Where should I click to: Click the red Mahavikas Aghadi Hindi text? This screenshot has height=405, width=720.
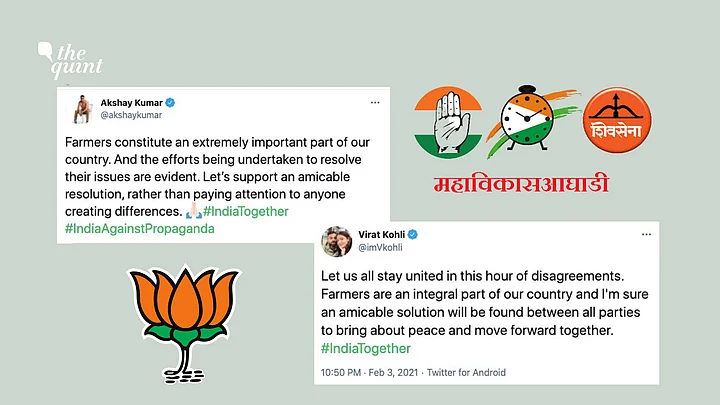tap(521, 184)
